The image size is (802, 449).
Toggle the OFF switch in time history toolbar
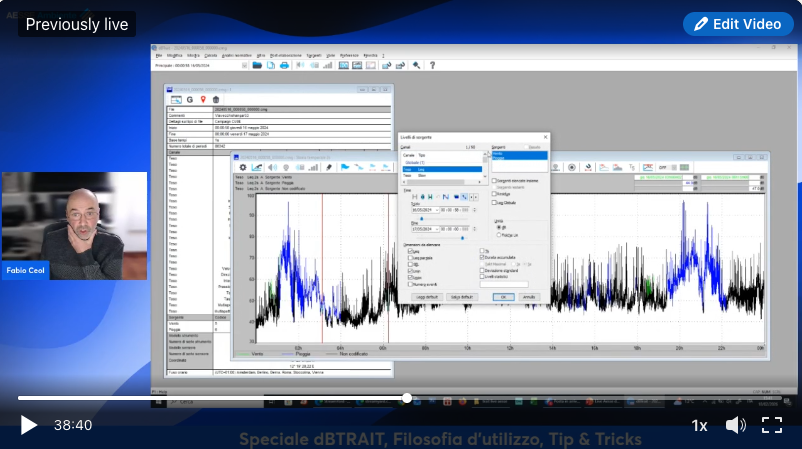(667, 167)
